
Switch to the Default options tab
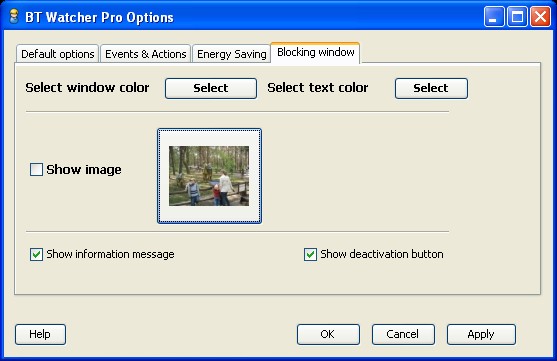[x=58, y=54]
